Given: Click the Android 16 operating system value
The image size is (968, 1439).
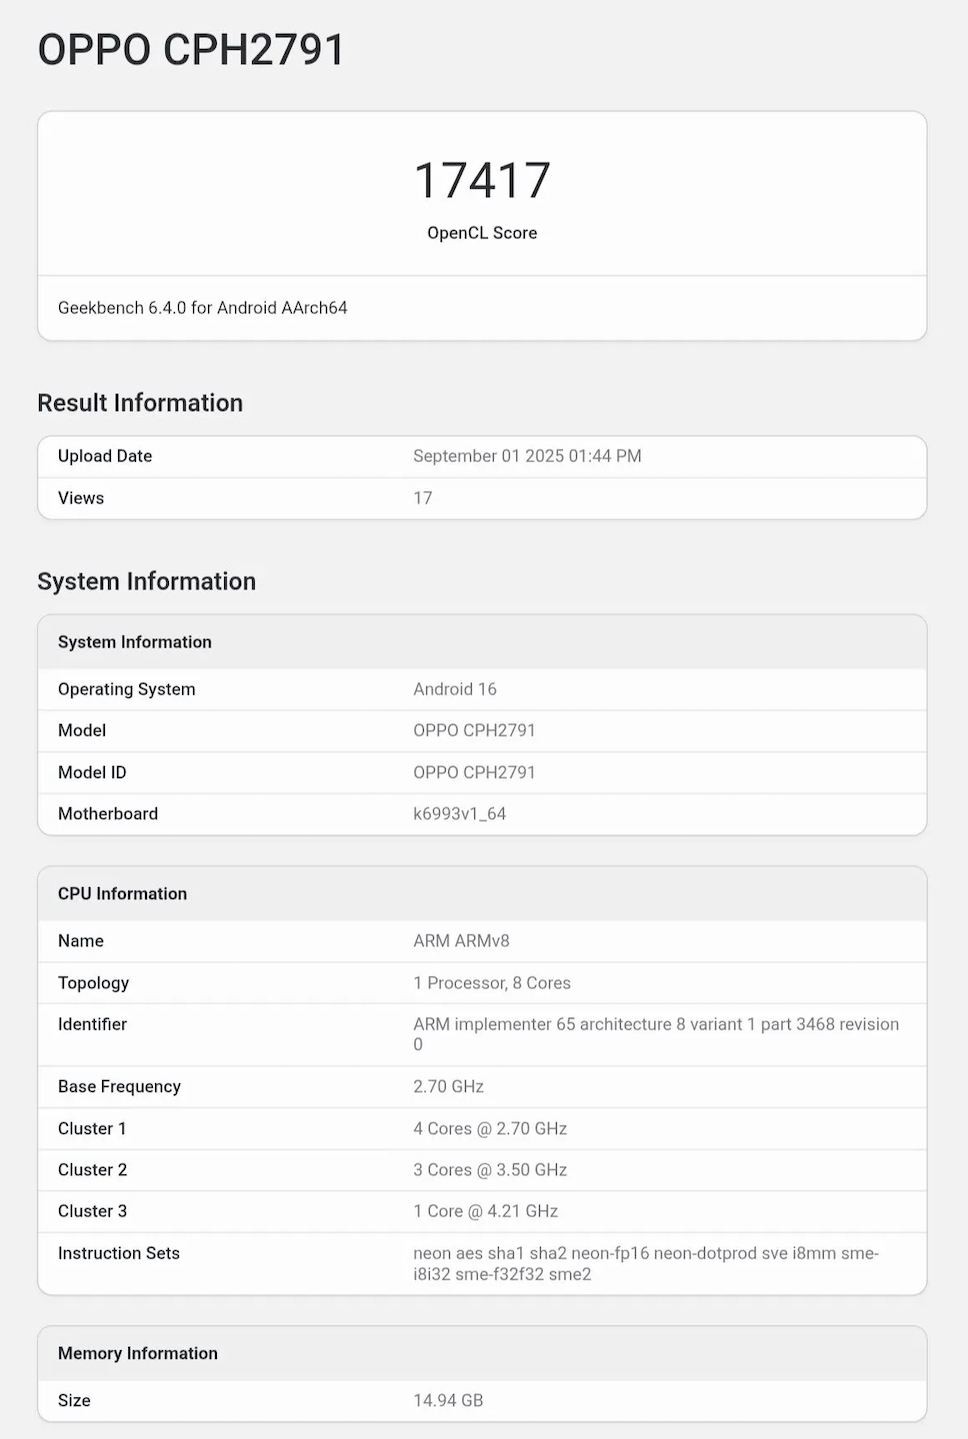Looking at the screenshot, I should pos(455,689).
